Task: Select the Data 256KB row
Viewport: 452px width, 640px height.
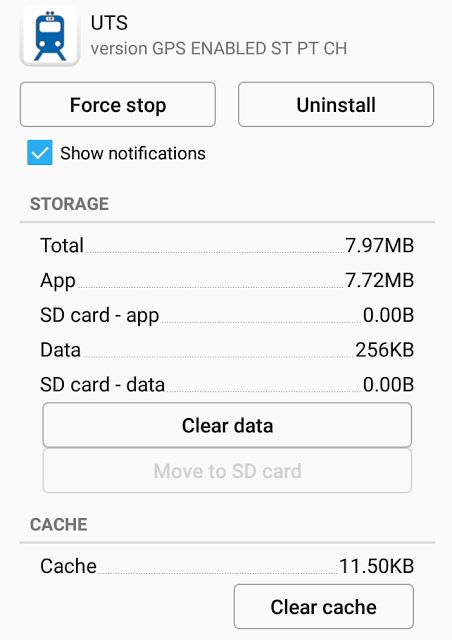Action: (227, 350)
